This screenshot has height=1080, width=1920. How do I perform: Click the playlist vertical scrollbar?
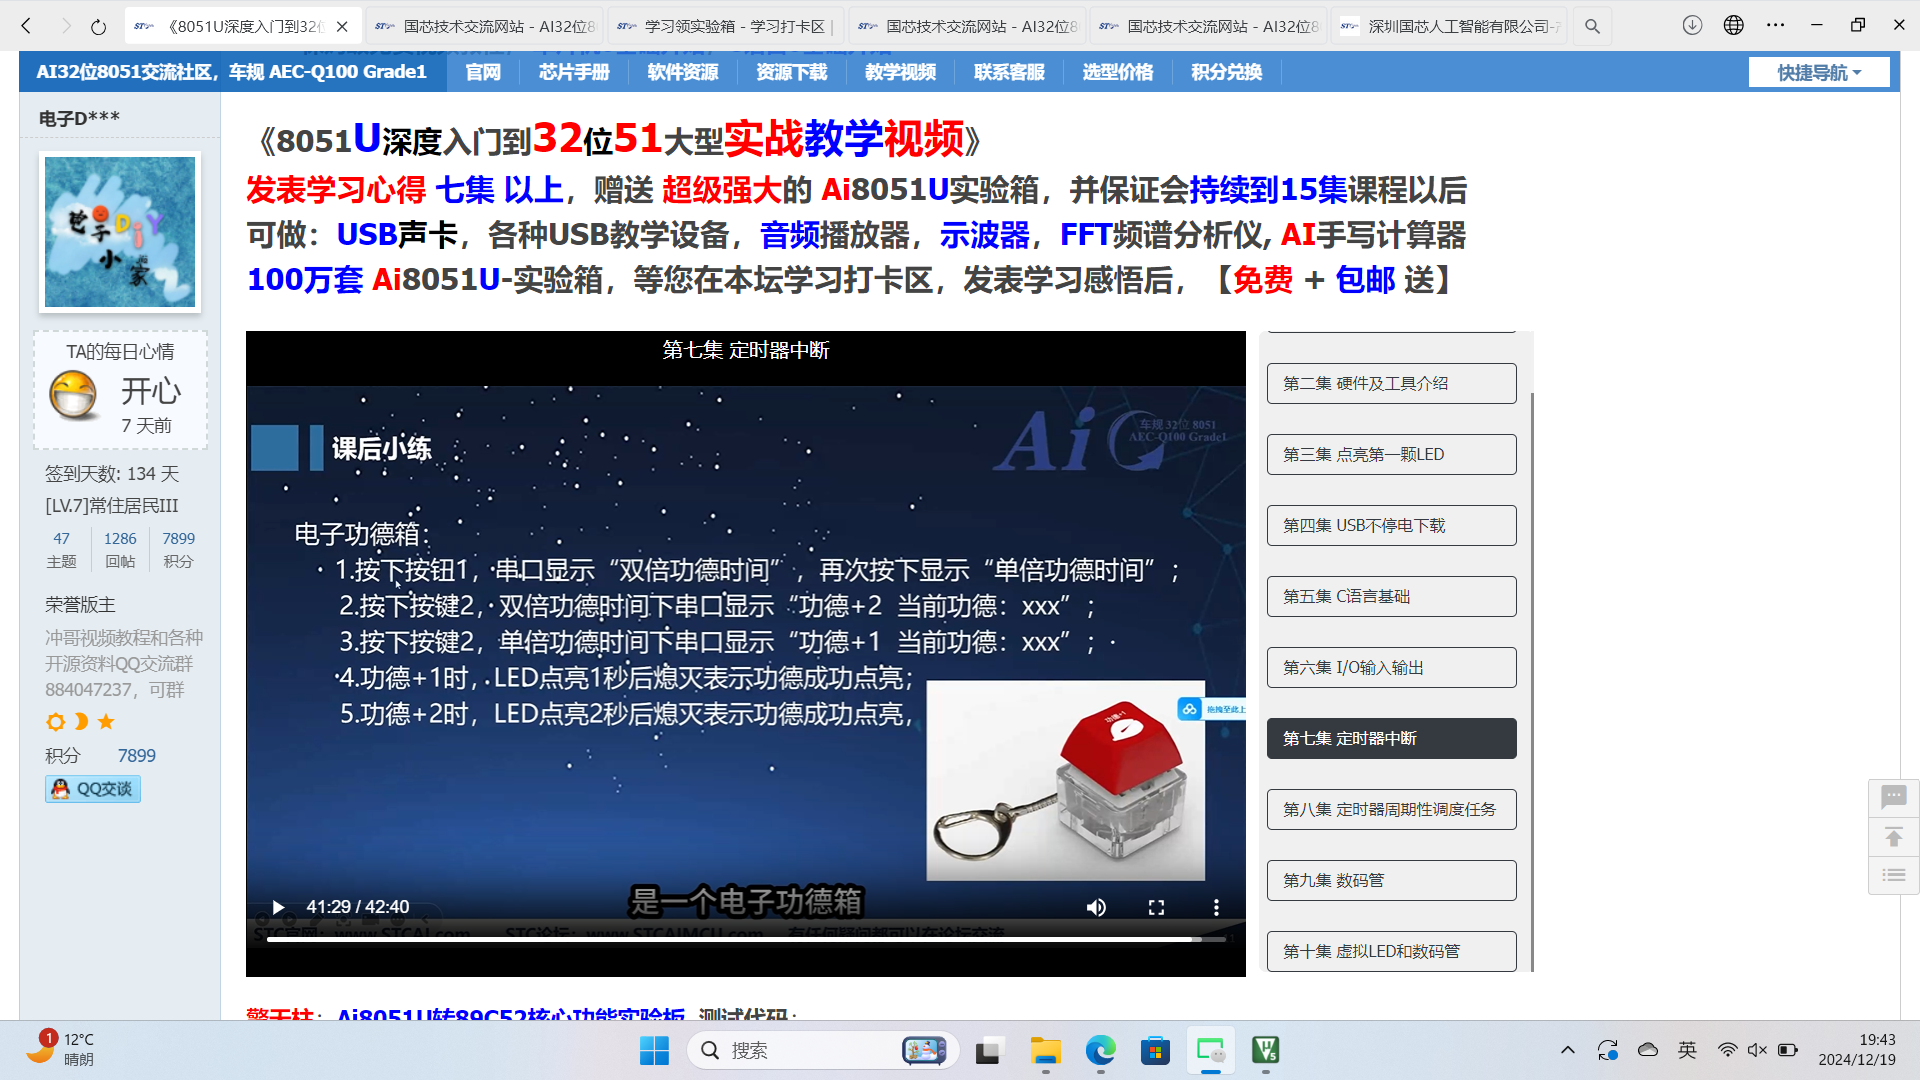click(1532, 680)
